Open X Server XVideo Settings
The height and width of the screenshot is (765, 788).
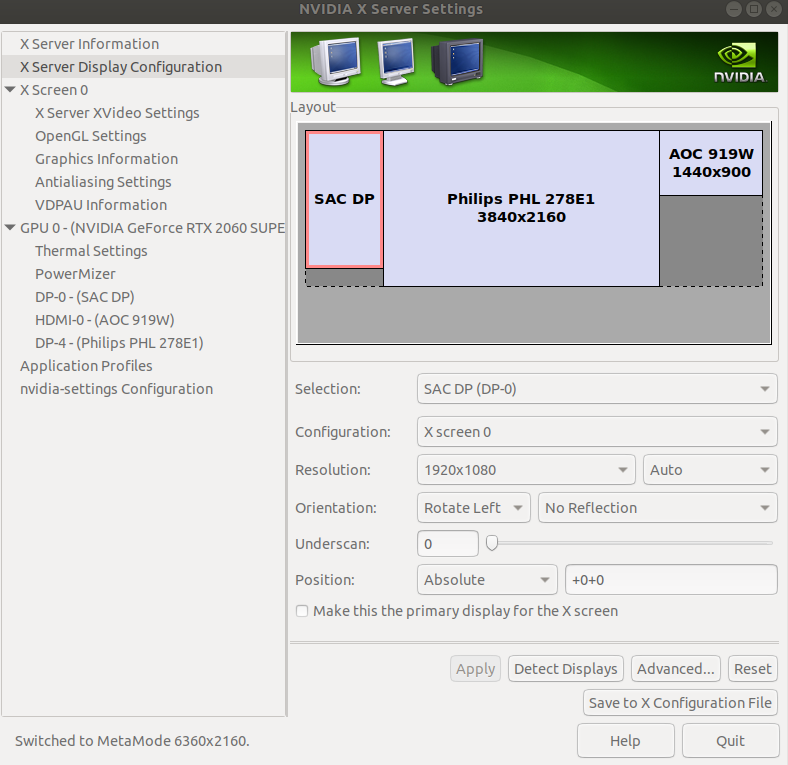(117, 113)
